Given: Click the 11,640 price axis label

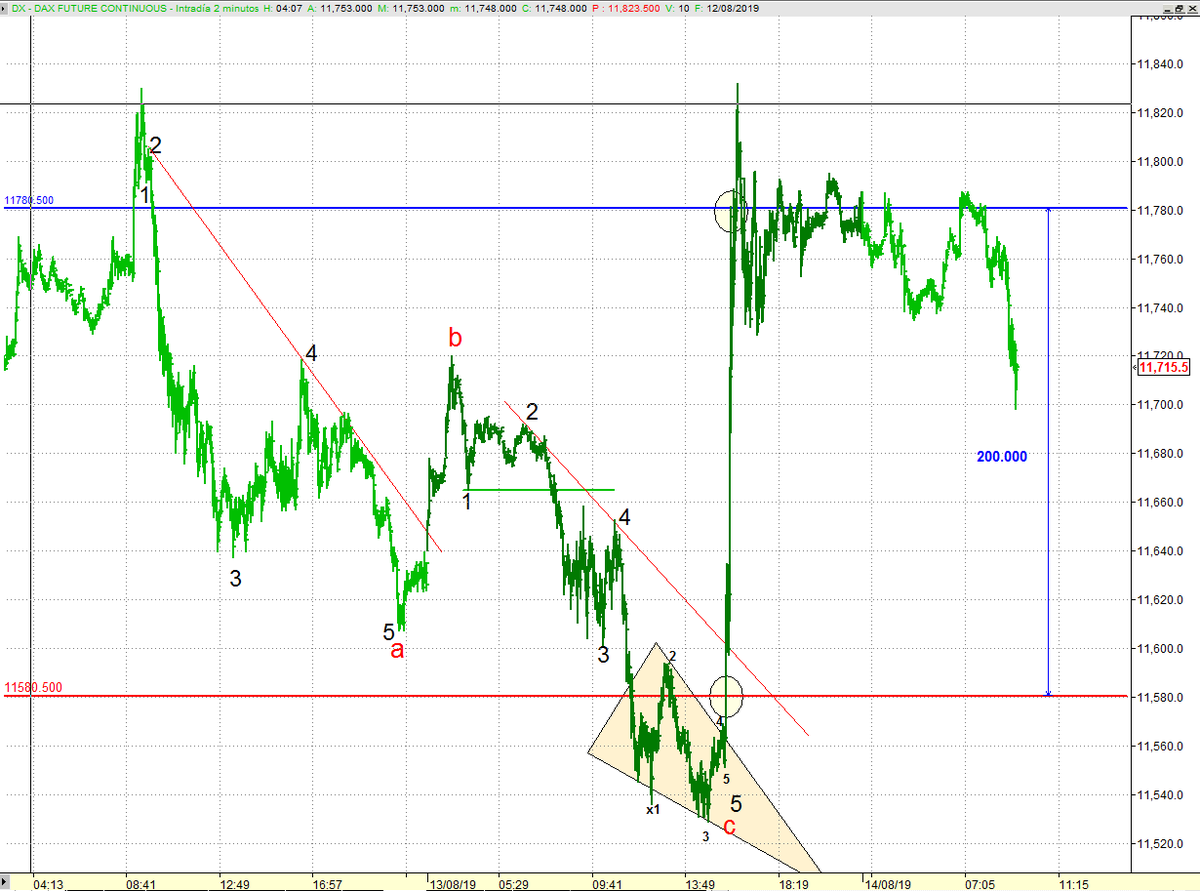Looking at the screenshot, I should point(1158,552).
